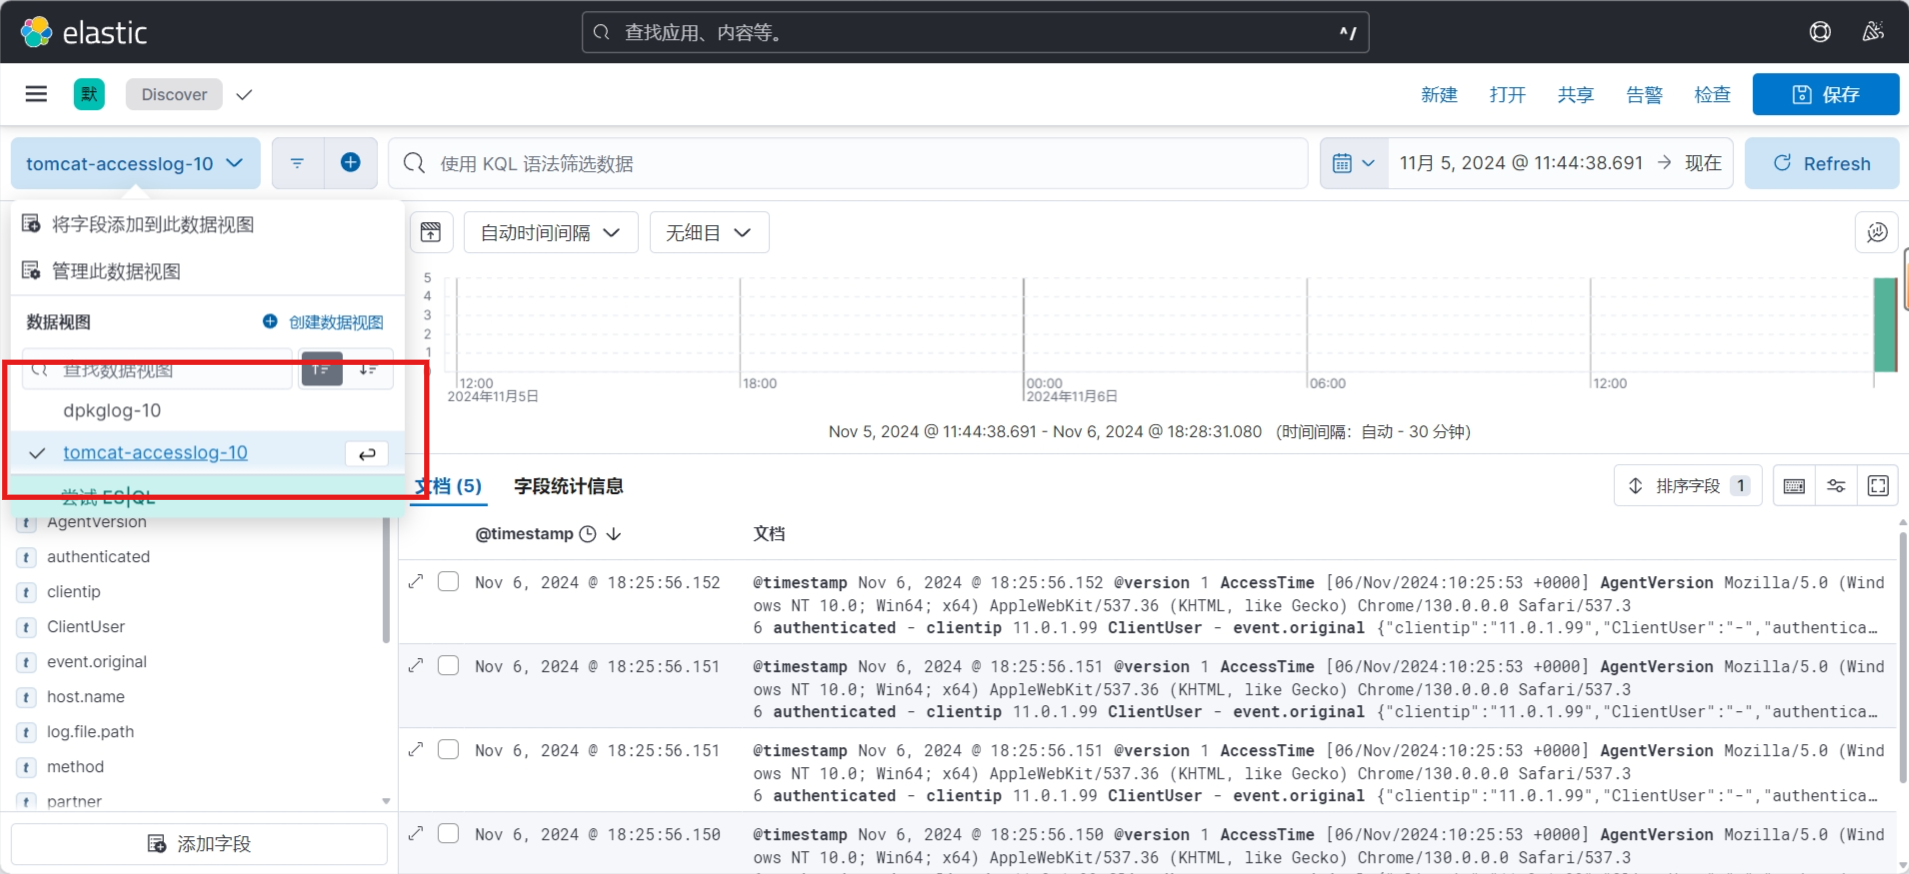Viewport: 1909px width, 874px height.
Task: Open chart Lens edit visualization icon
Action: point(1877,232)
